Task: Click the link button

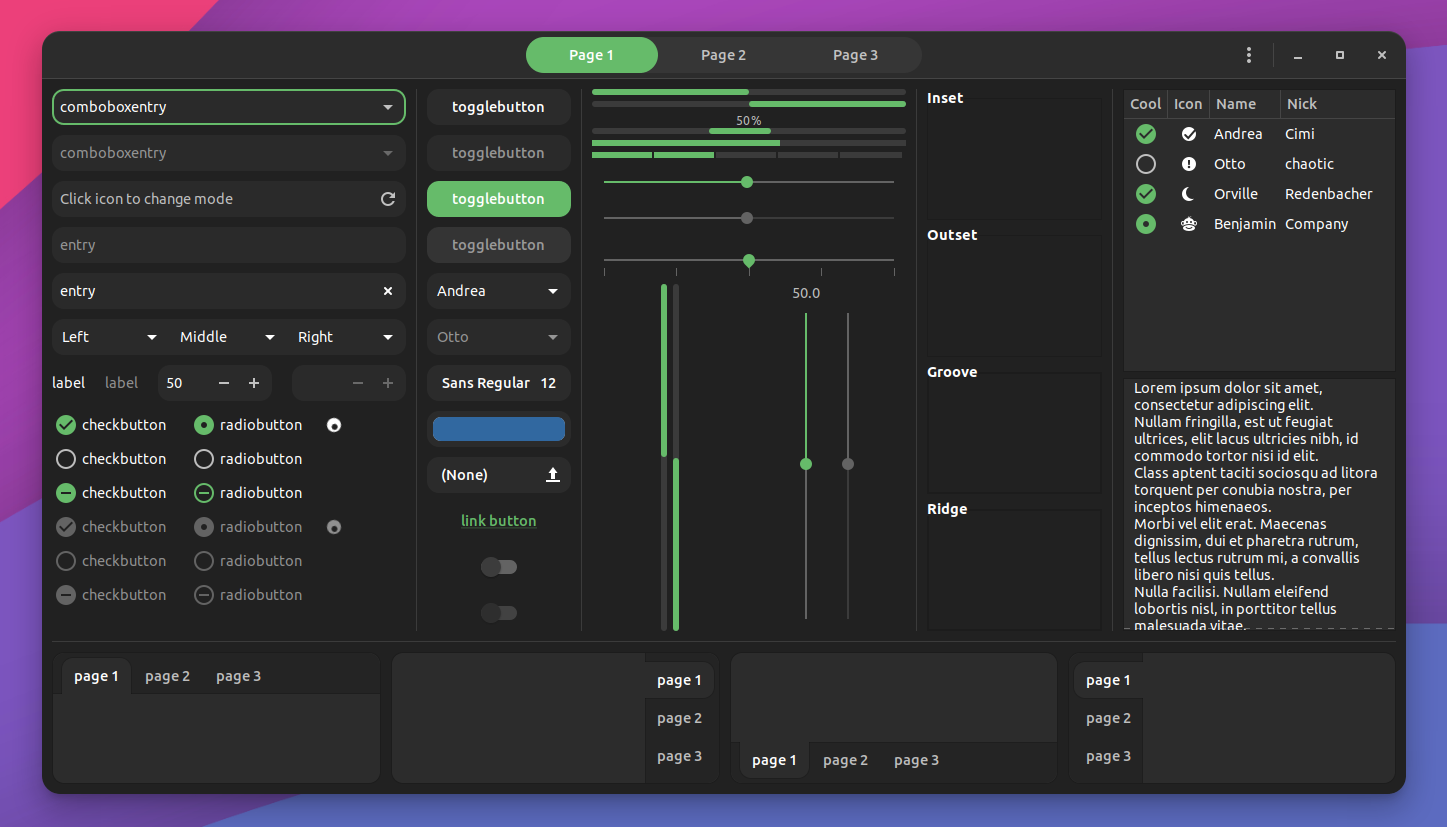Action: coord(498,520)
